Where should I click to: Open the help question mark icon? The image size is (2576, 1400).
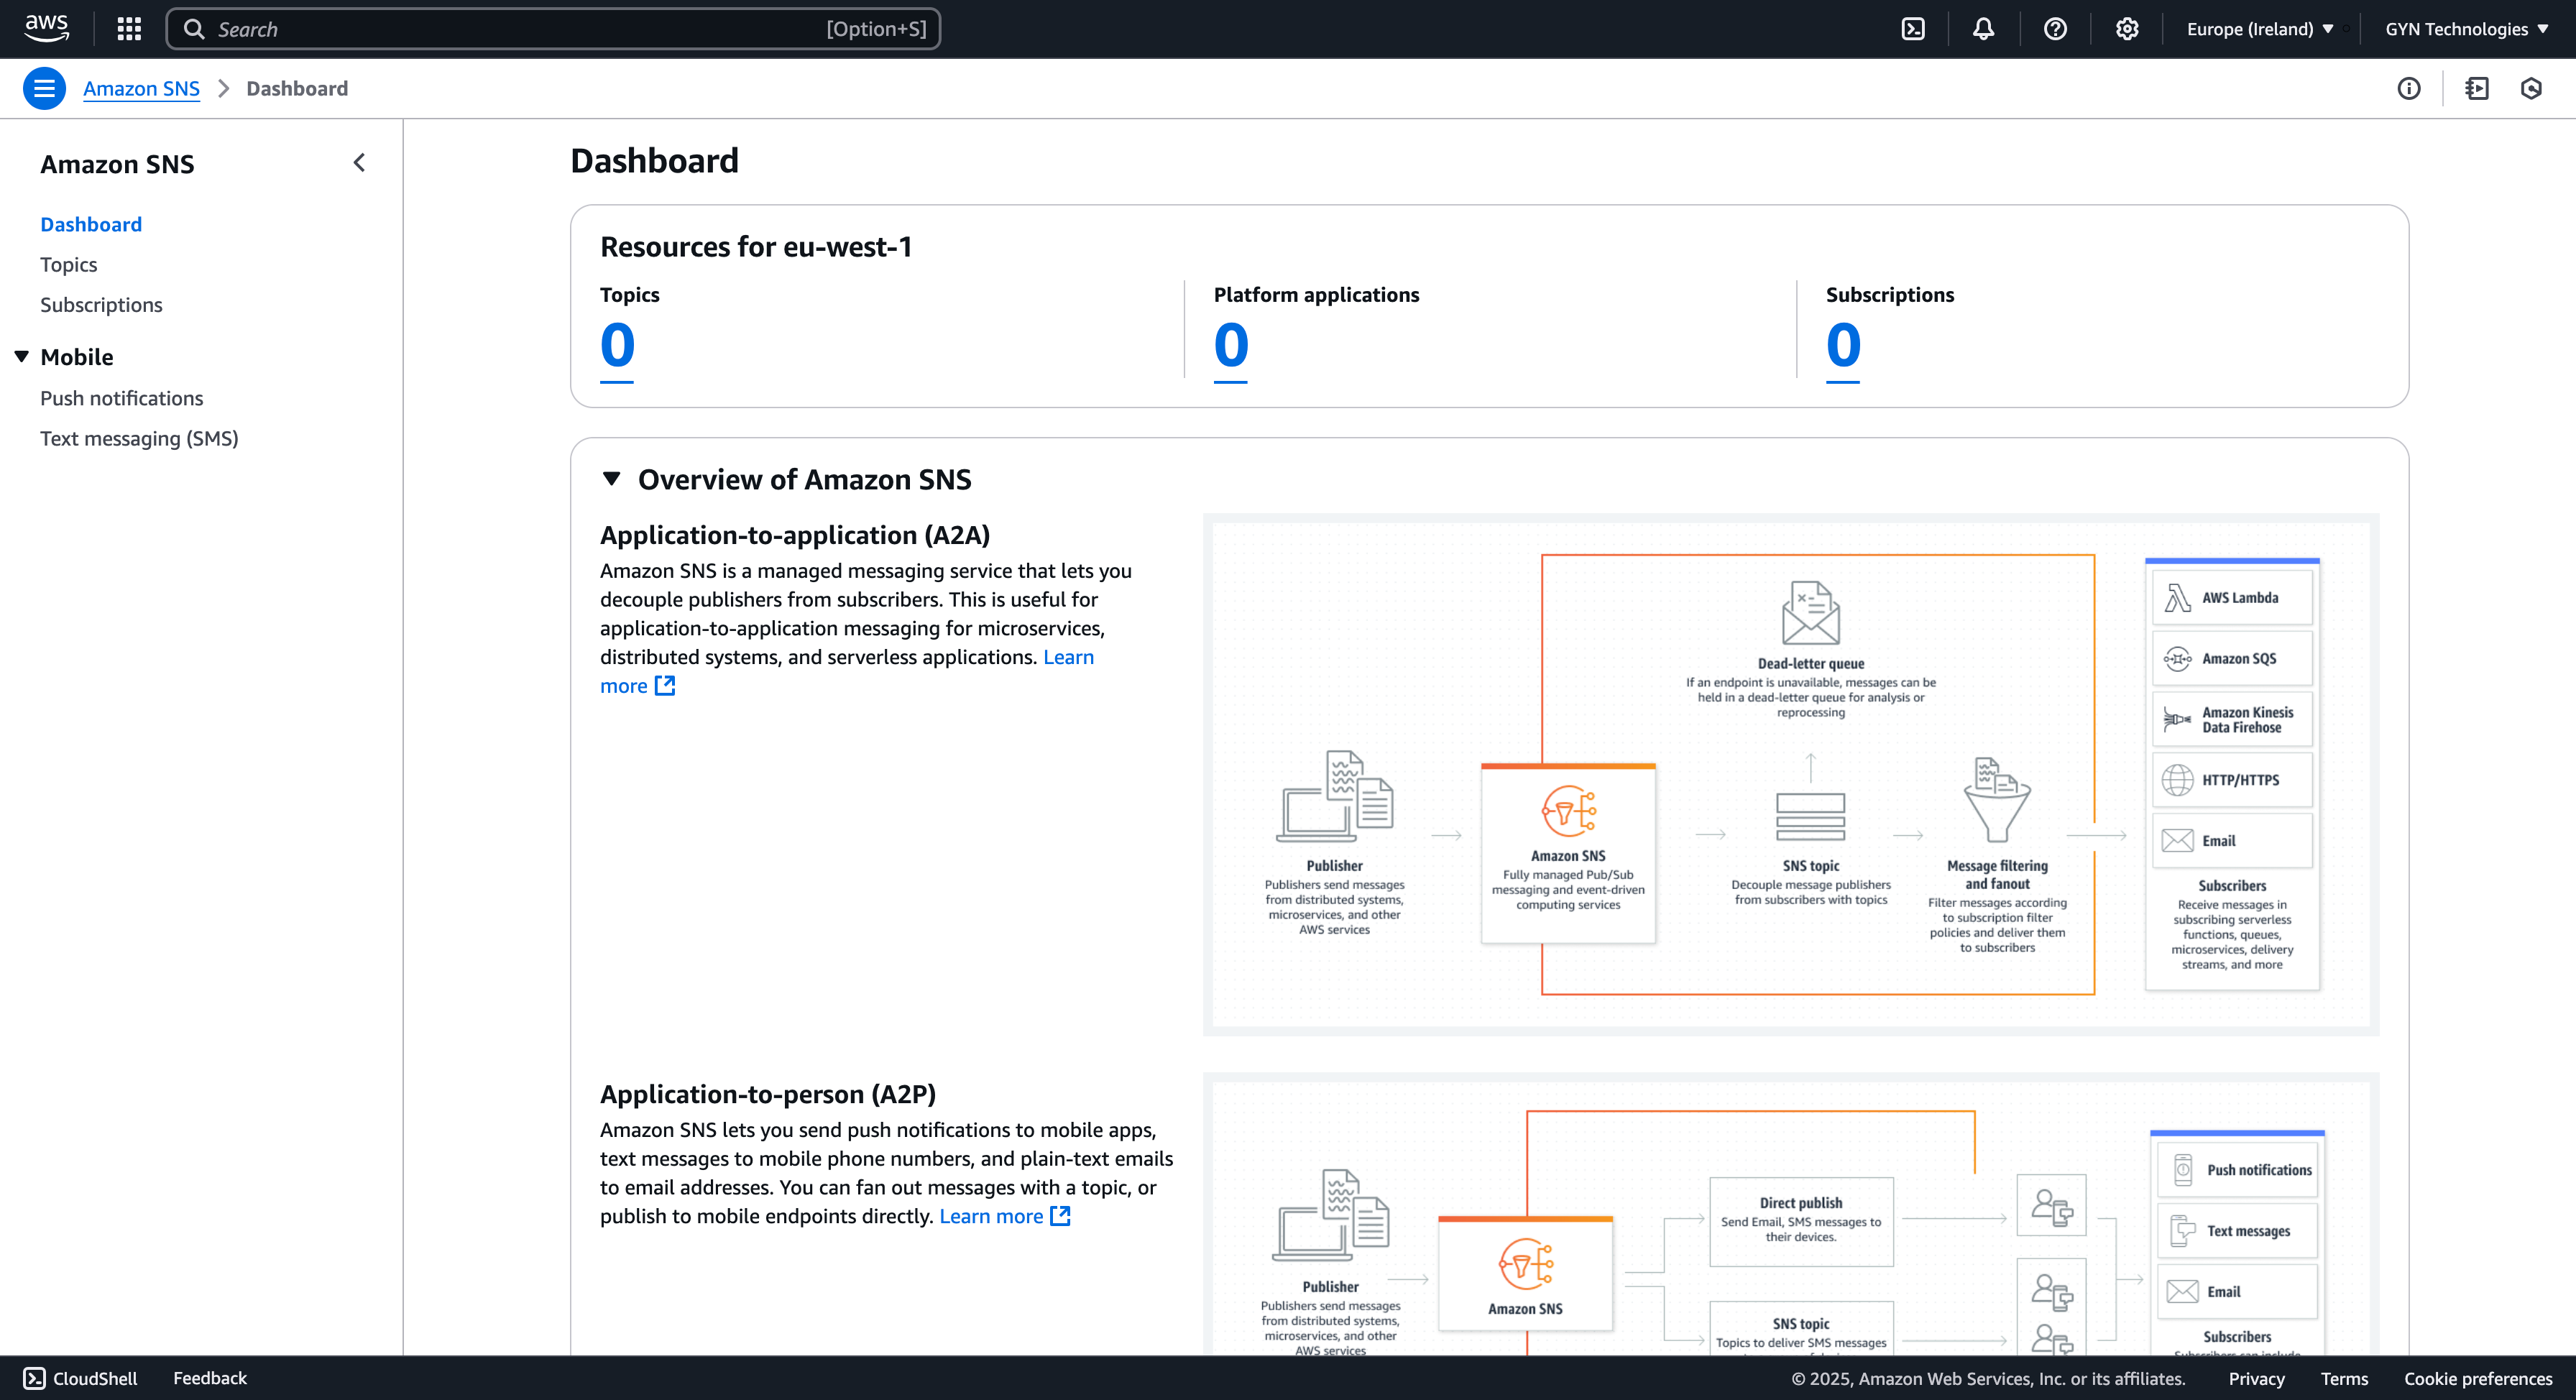click(x=2055, y=28)
